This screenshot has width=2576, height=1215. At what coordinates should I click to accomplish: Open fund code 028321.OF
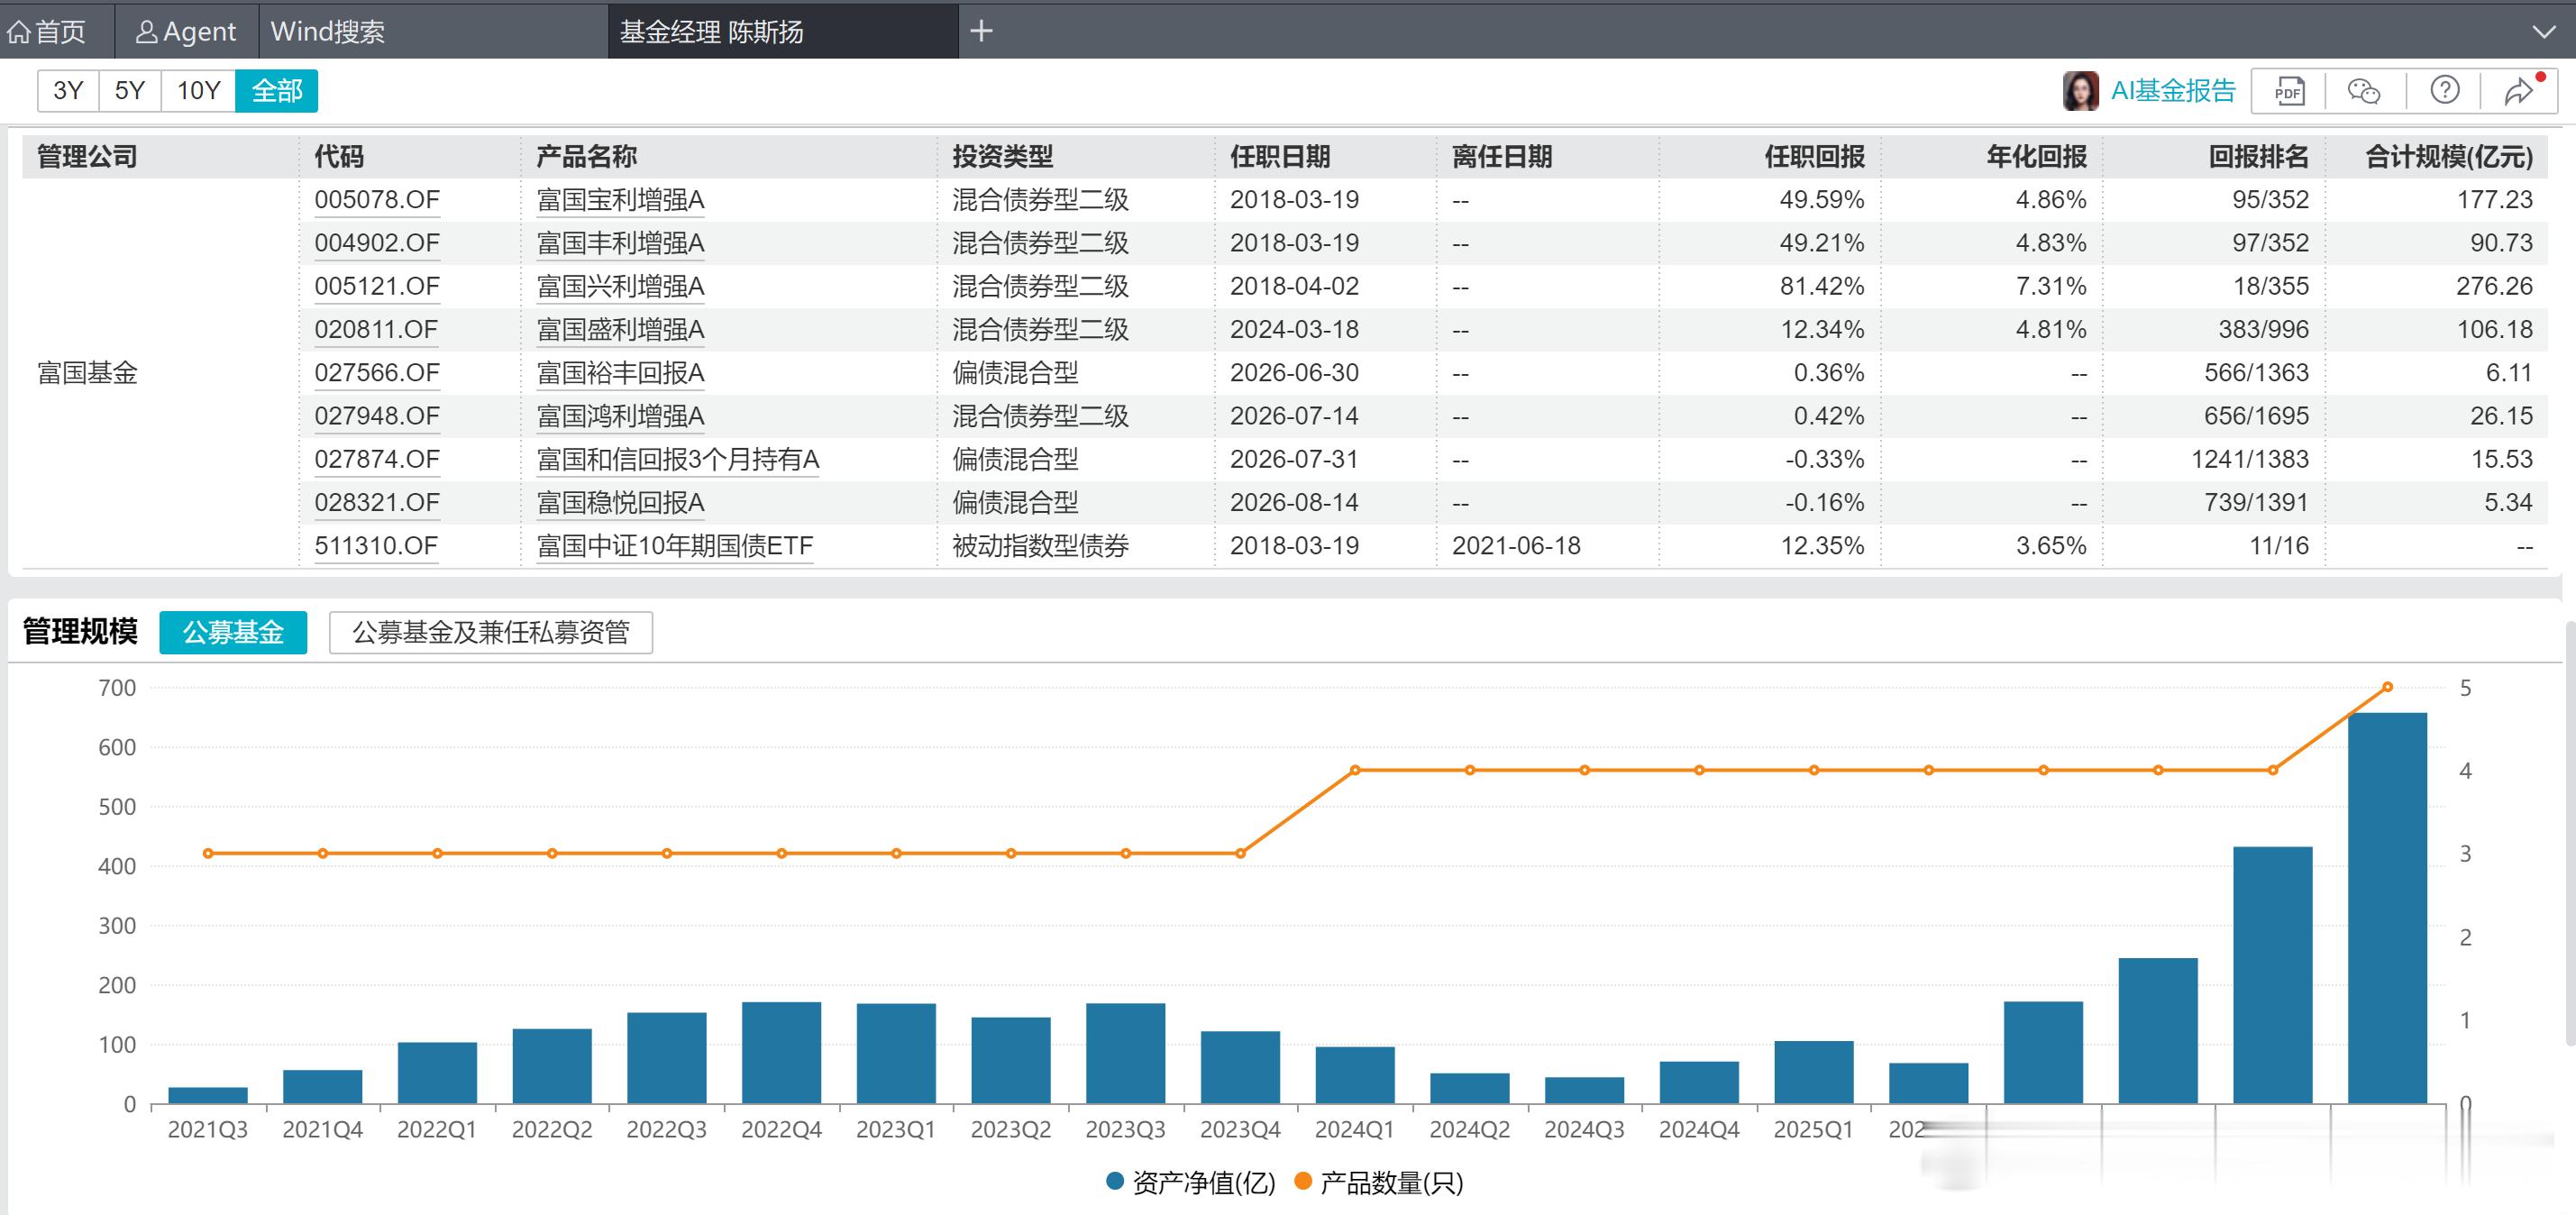click(377, 502)
